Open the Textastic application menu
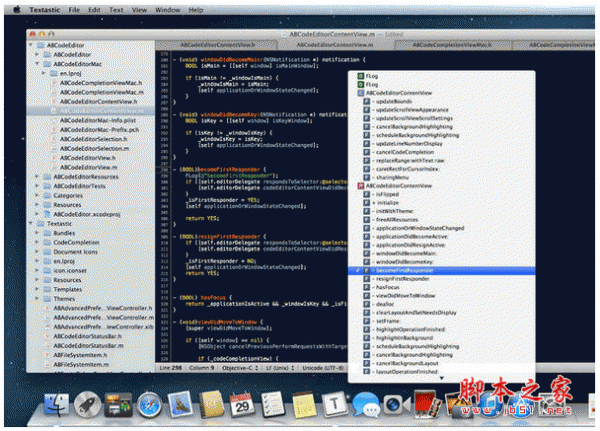 point(44,10)
